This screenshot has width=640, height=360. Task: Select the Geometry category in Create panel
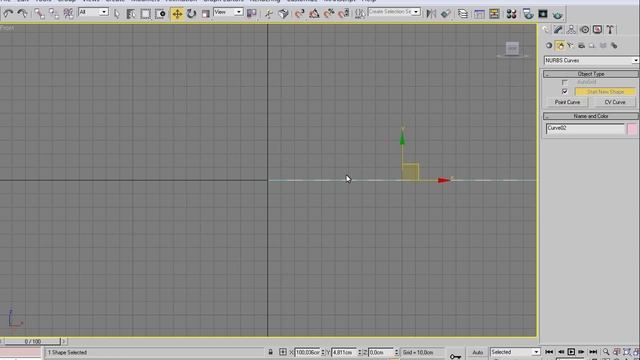tap(549, 46)
